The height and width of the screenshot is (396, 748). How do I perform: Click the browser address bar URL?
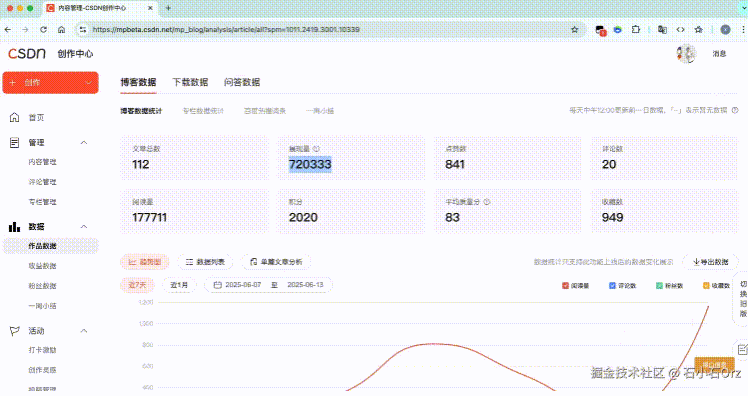(226, 30)
